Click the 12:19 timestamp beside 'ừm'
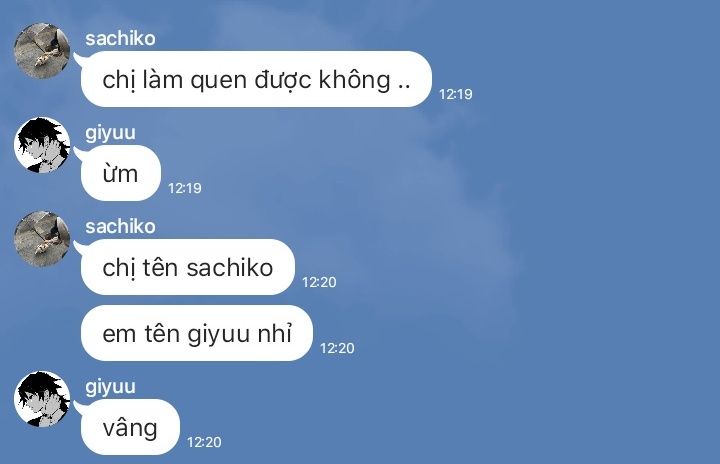The image size is (720, 464). click(x=185, y=188)
